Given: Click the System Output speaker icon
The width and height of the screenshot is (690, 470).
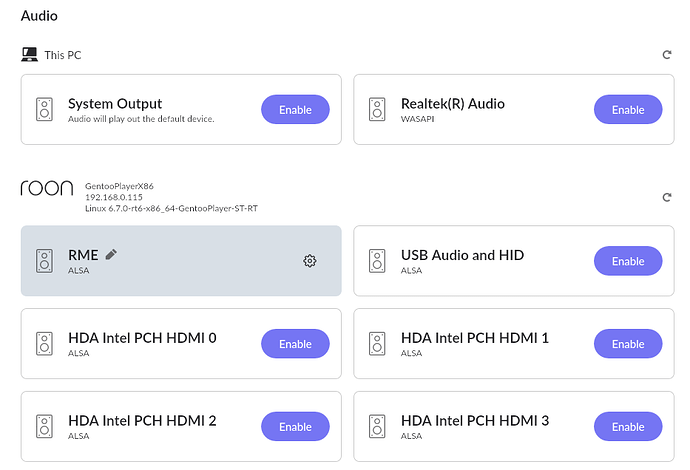Looking at the screenshot, I should 44,109.
